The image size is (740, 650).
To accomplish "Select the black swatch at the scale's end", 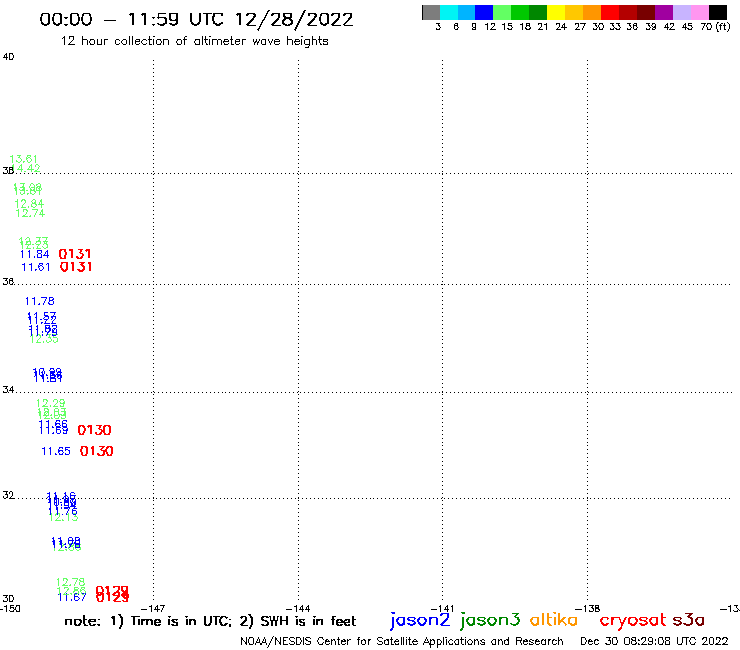I will click(x=717, y=12).
